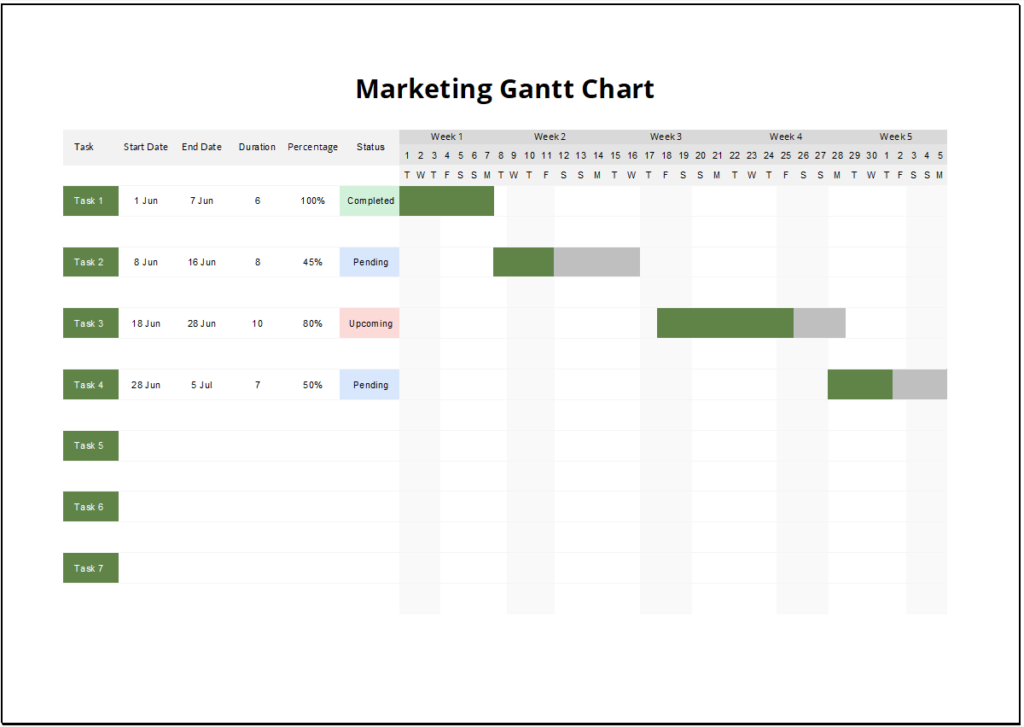Click the Pending status for Task 4
The image size is (1024, 727).
point(370,384)
